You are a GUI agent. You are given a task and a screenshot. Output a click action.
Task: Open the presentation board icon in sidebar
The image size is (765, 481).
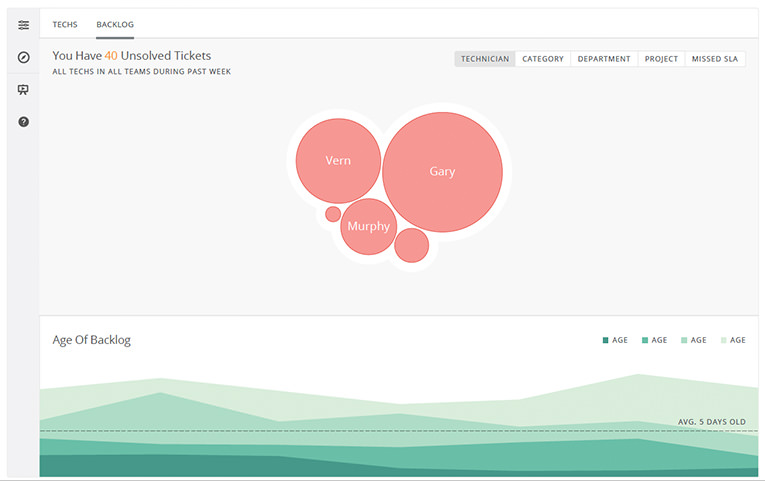point(23,89)
